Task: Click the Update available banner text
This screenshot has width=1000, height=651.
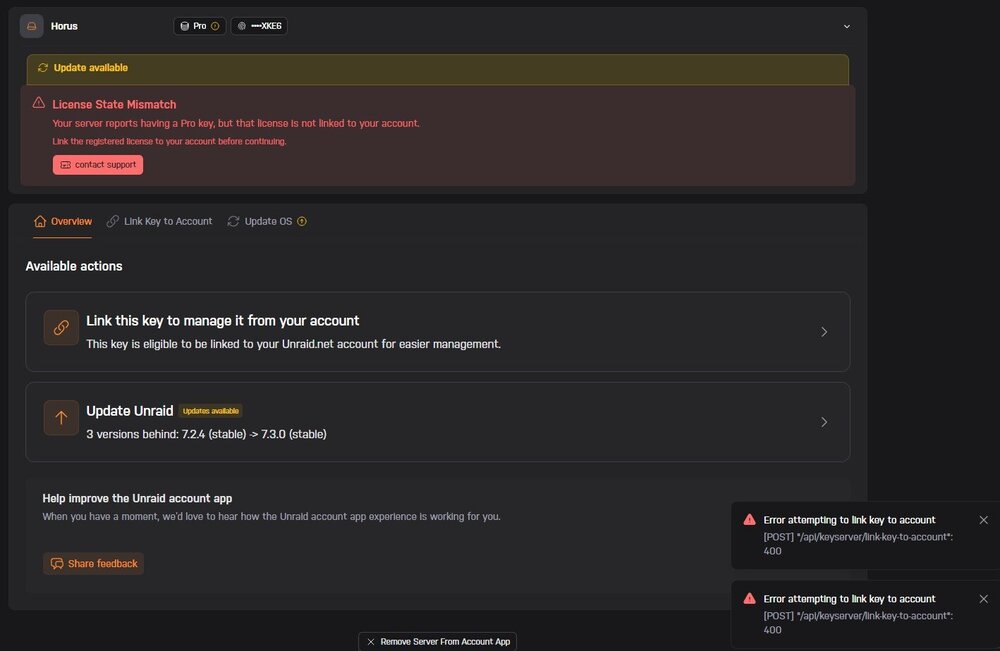Action: (x=91, y=68)
